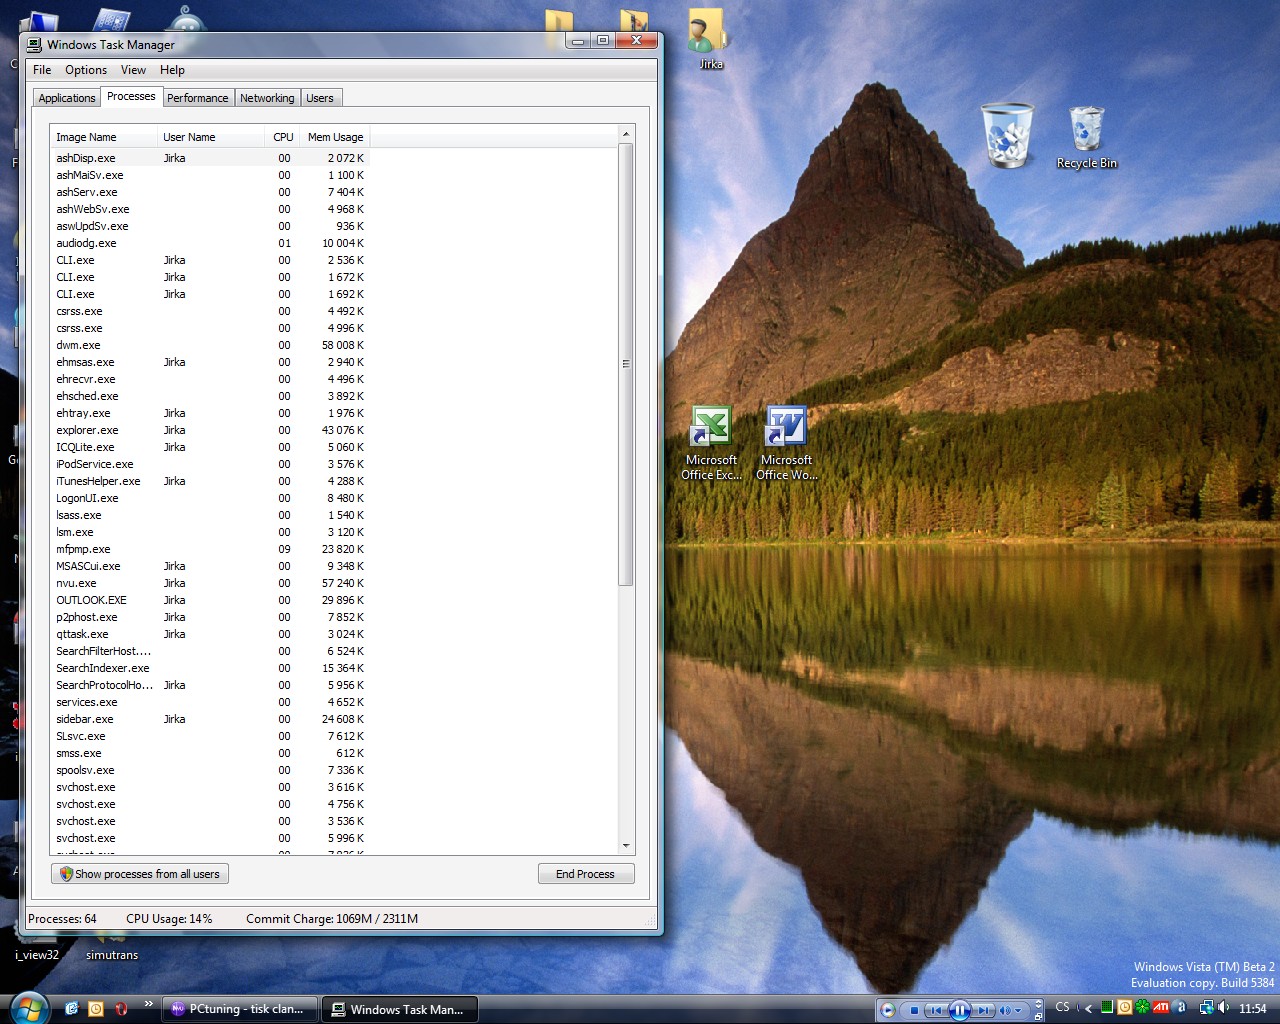Switch to the Performance tab
The height and width of the screenshot is (1024, 1280).
pos(197,98)
